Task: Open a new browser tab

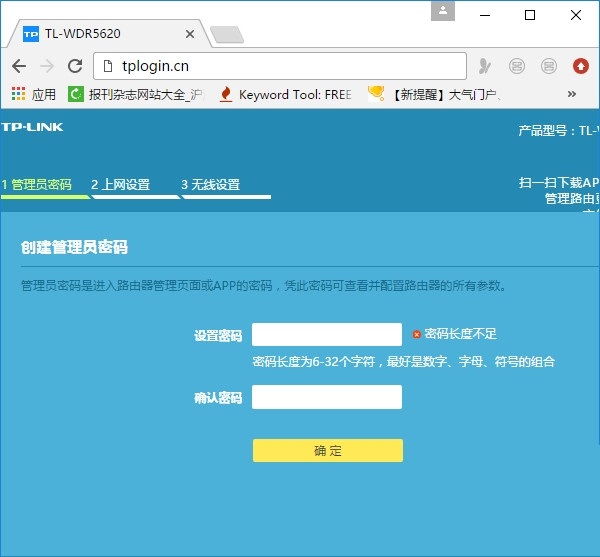Action: (227, 35)
